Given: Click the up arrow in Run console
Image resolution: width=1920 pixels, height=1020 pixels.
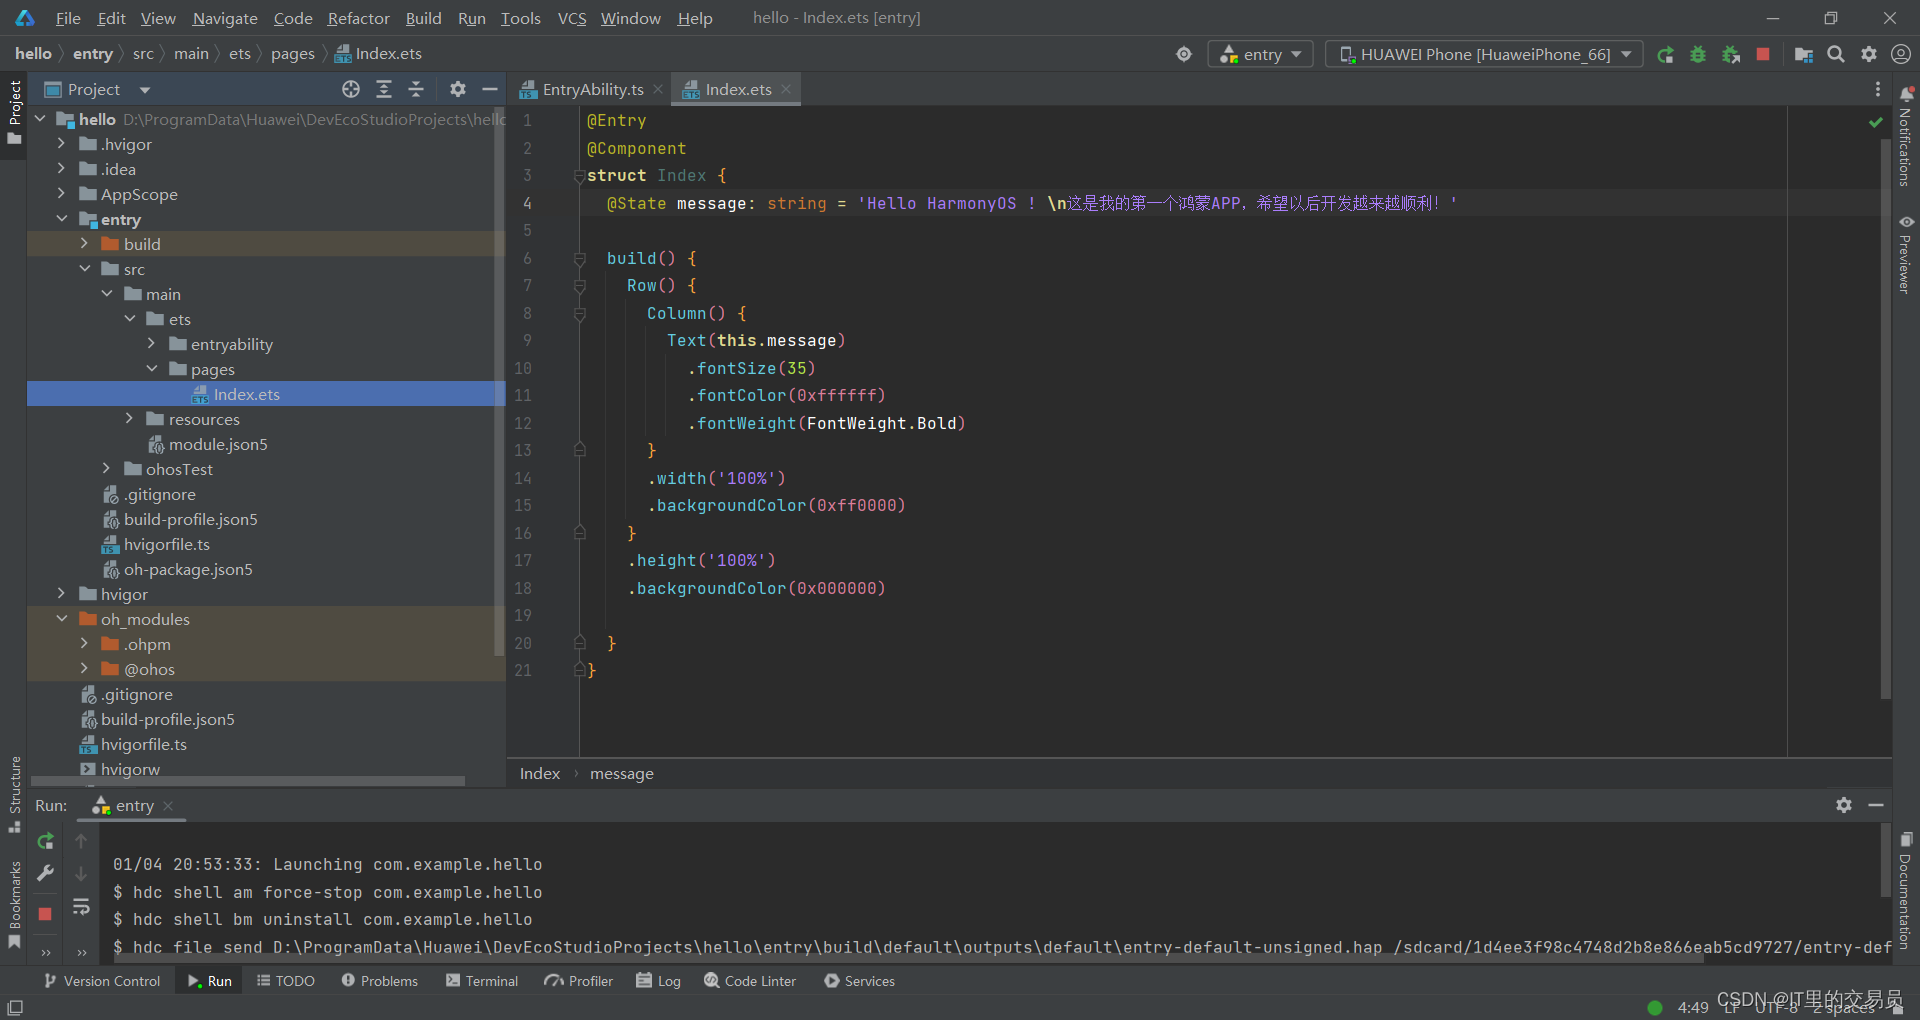Looking at the screenshot, I should (81, 841).
